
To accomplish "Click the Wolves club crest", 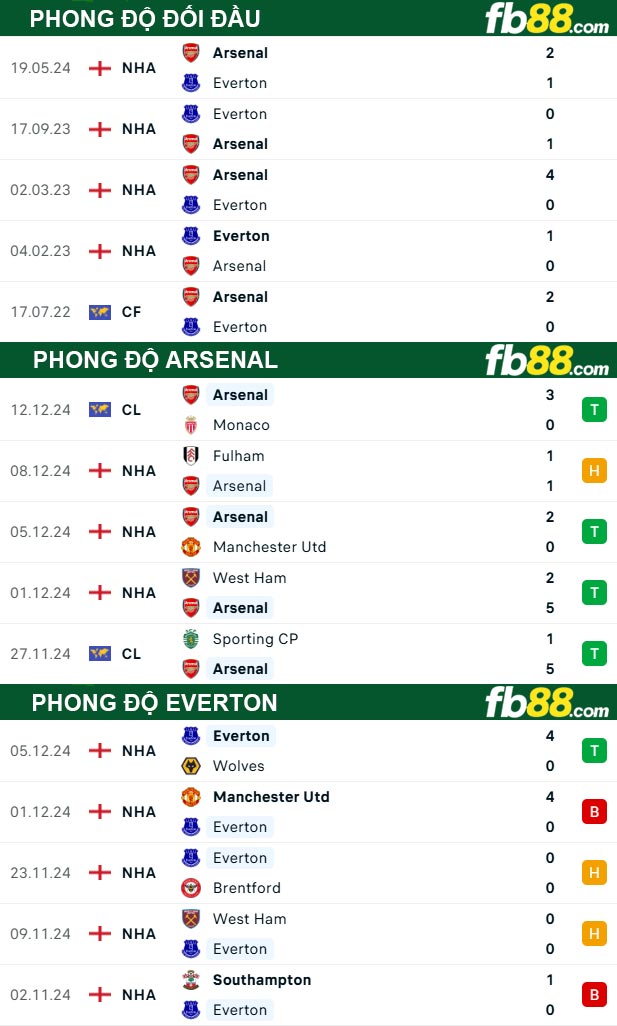I will click(191, 766).
